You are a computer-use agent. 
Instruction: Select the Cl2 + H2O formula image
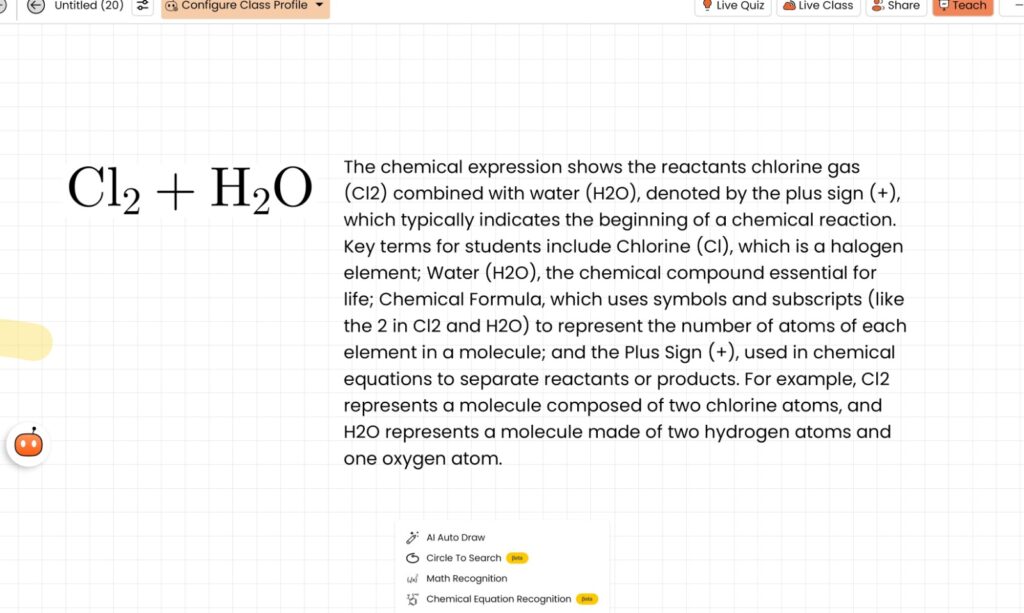tap(190, 189)
